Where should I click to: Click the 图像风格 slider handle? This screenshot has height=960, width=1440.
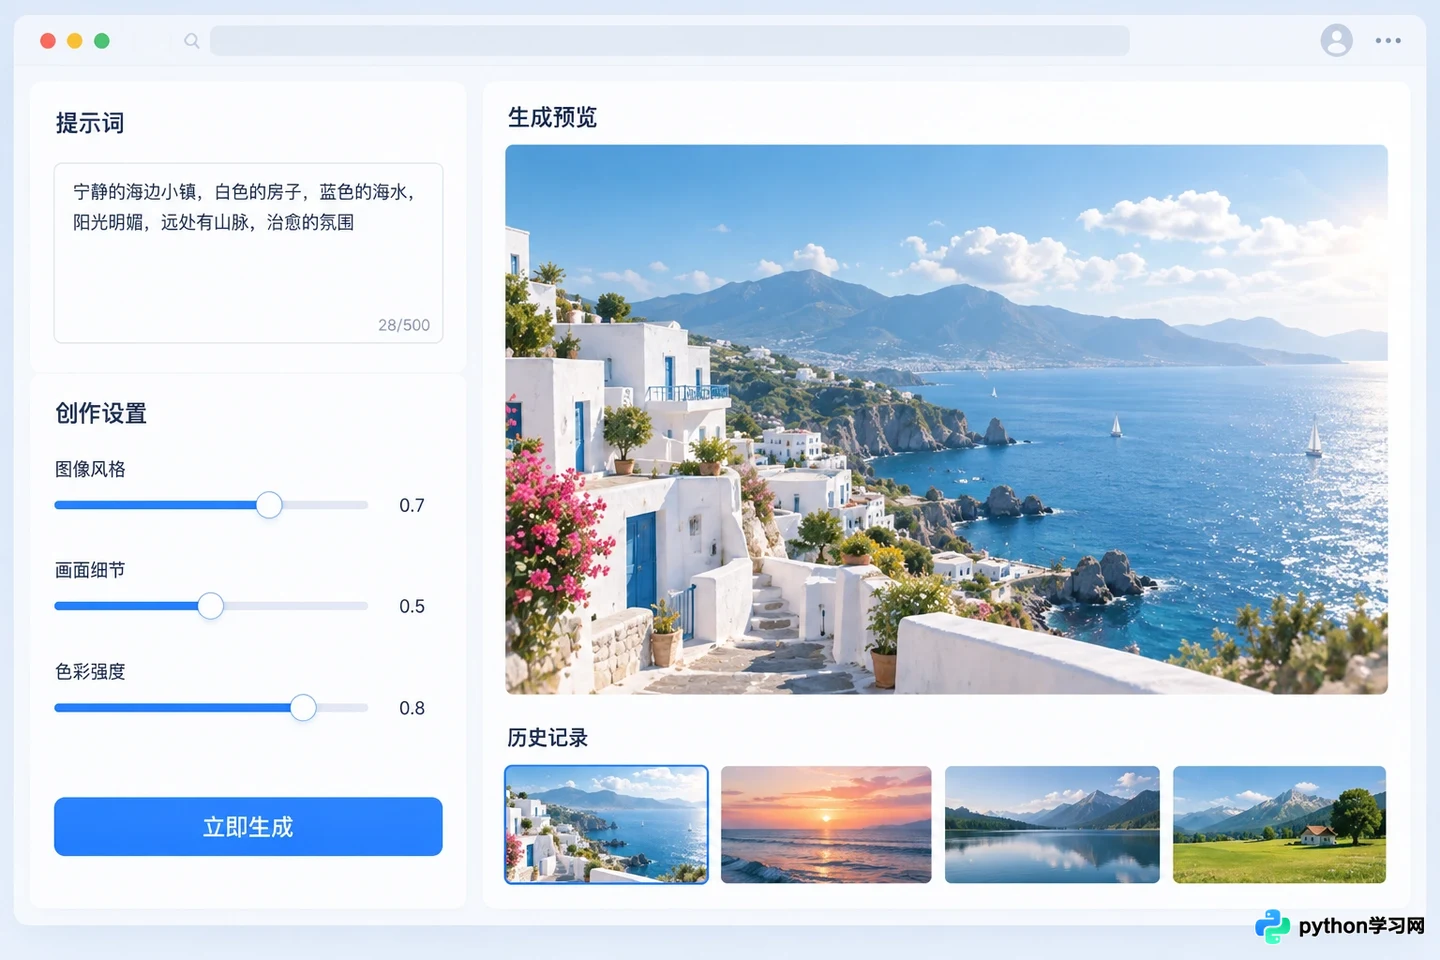tap(269, 505)
